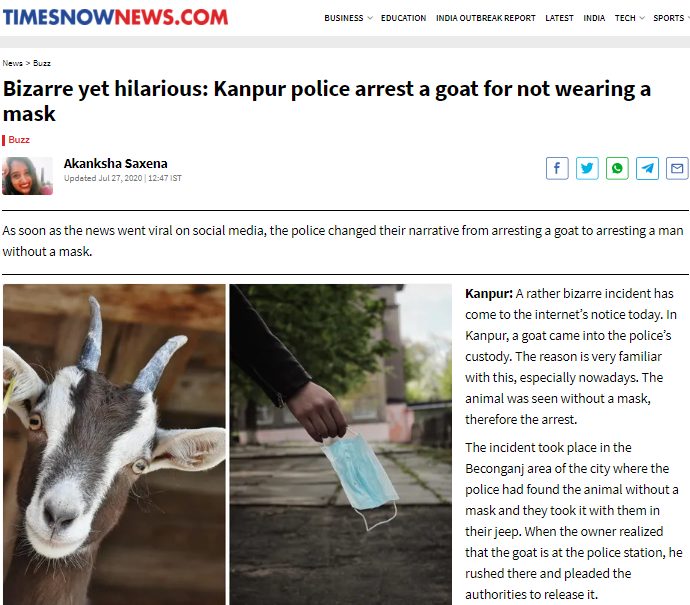Image resolution: width=690 pixels, height=605 pixels.
Task: Email the article using envelope icon
Action: 677,168
